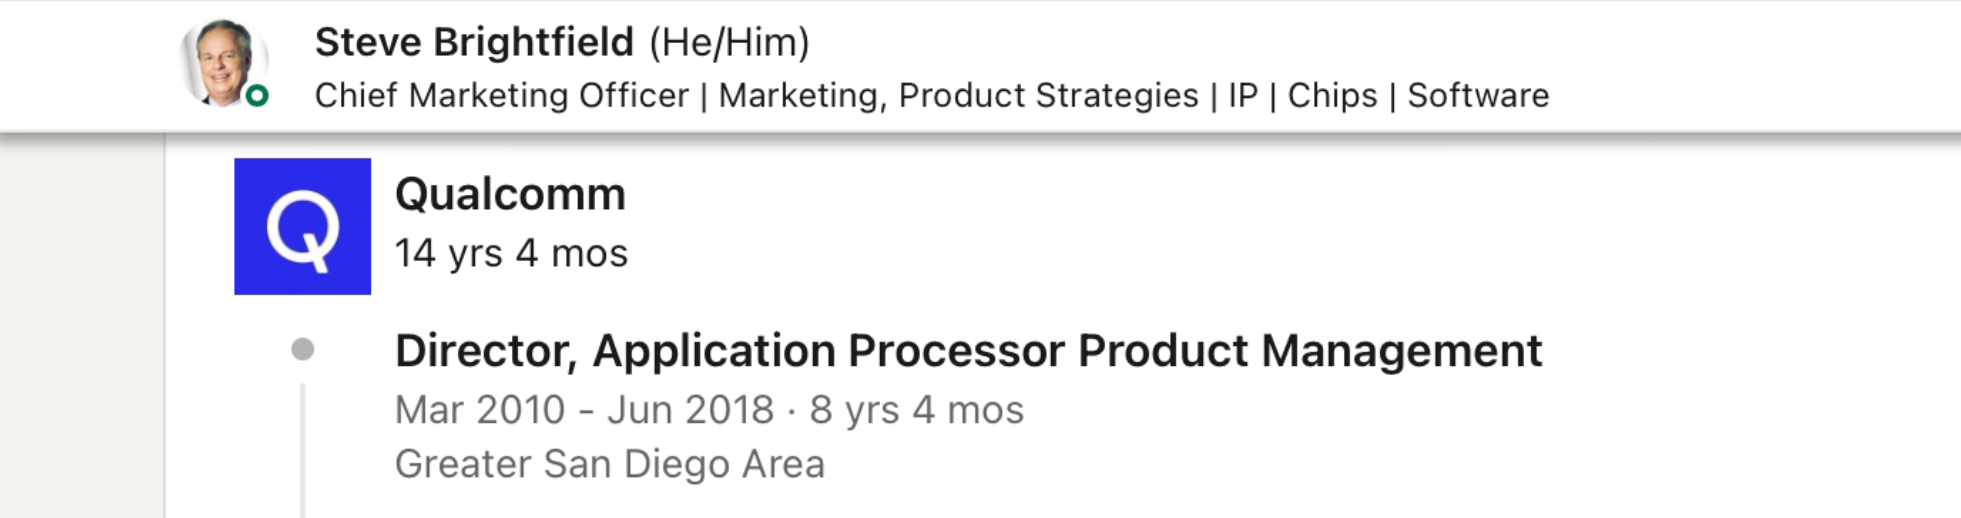This screenshot has width=1961, height=518.
Task: Click the vertical timeline connector line
Action: 302,450
